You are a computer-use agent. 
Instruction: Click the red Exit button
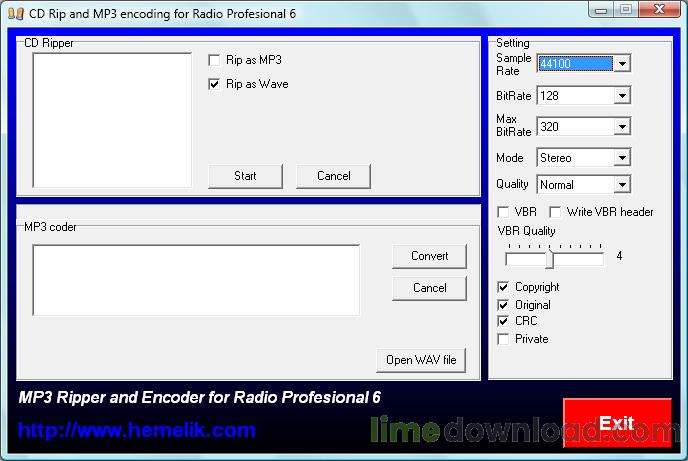617,423
